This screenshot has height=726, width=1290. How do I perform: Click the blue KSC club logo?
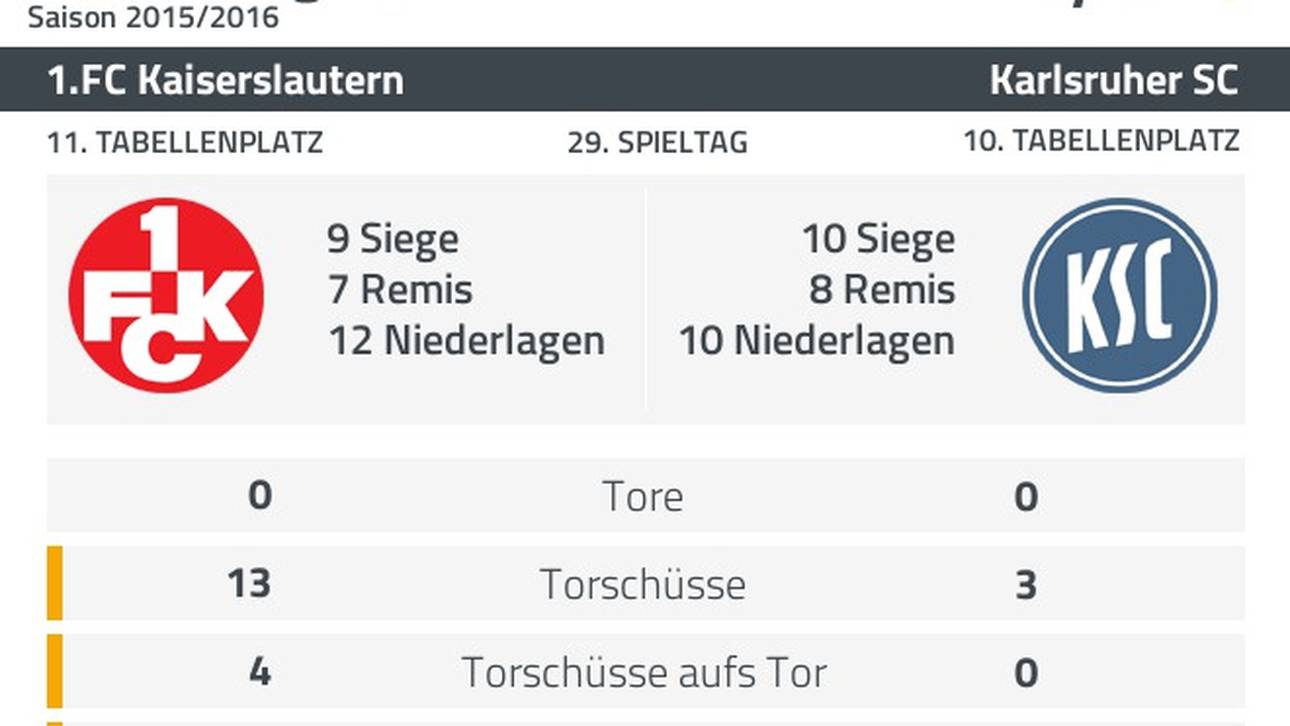pos(1119,295)
